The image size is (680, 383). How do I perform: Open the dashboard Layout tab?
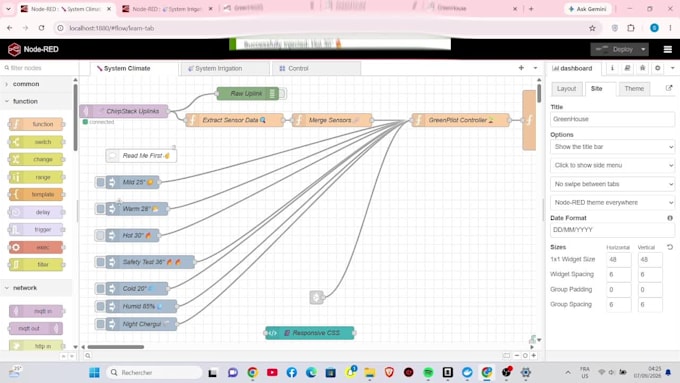pyautogui.click(x=566, y=88)
